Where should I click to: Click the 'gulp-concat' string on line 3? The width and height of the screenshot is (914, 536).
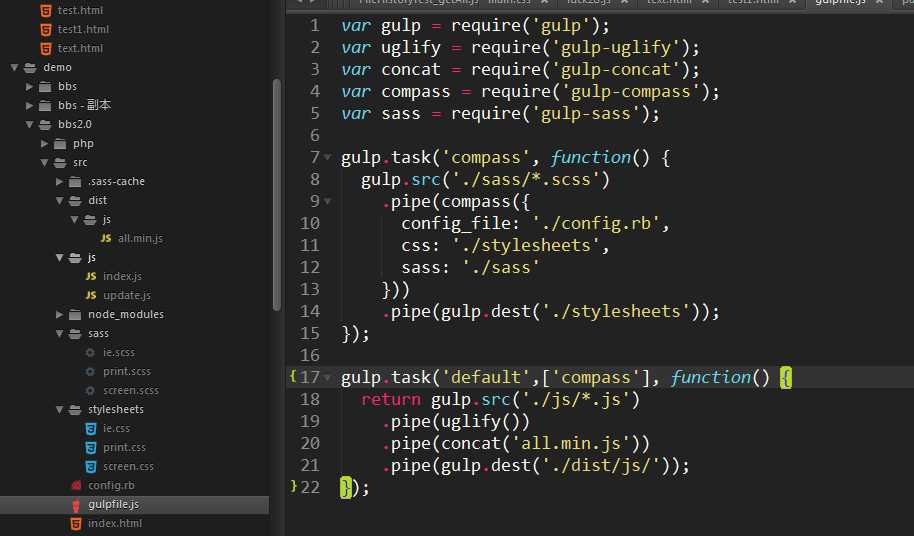pyautogui.click(x=616, y=69)
